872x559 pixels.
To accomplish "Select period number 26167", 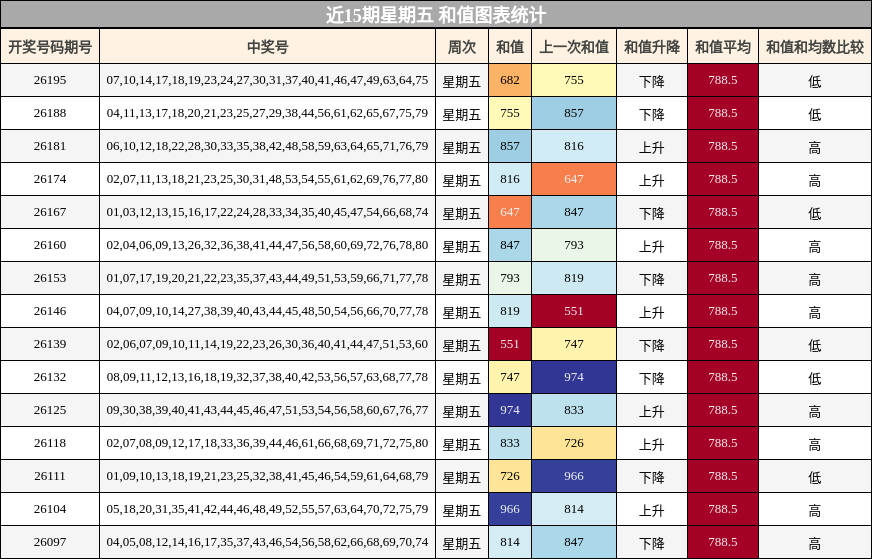I will [x=50, y=212].
